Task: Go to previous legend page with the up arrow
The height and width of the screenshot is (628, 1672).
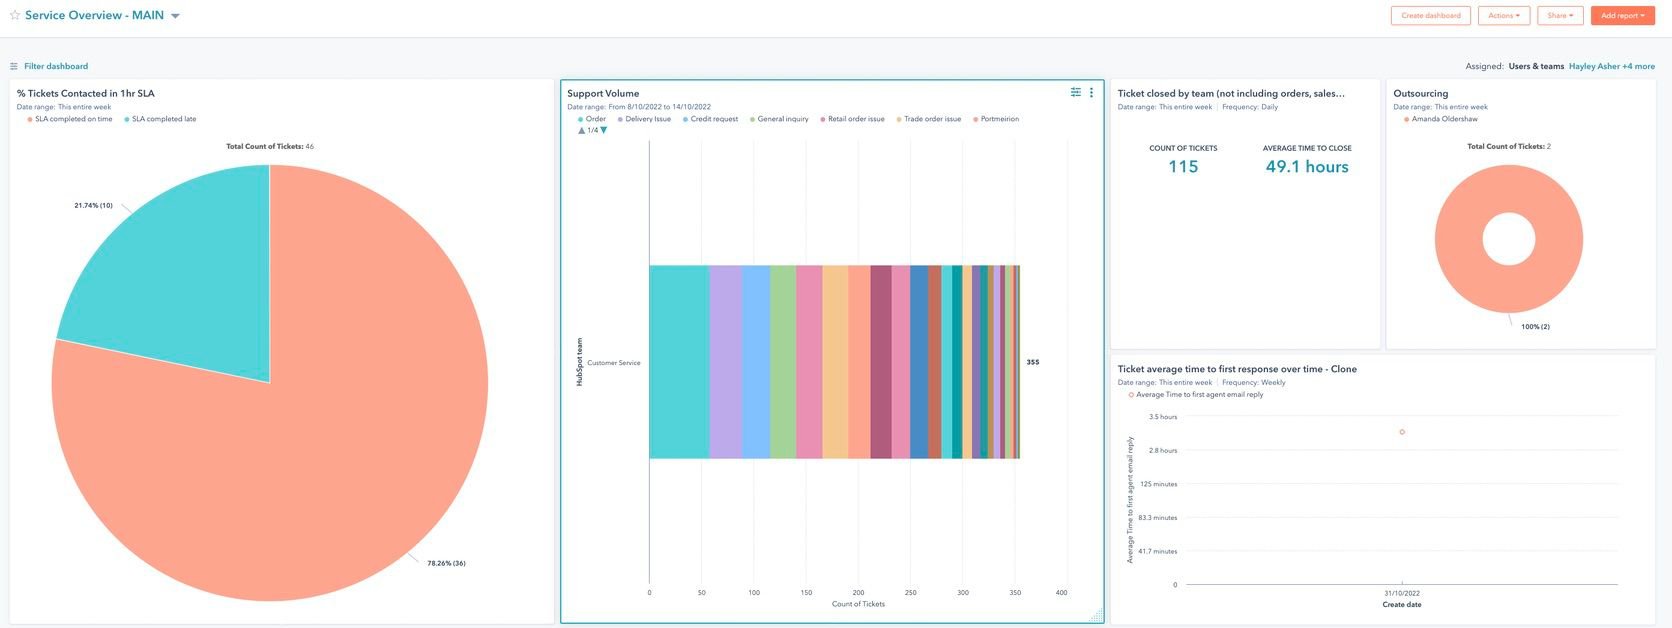Action: coord(582,131)
